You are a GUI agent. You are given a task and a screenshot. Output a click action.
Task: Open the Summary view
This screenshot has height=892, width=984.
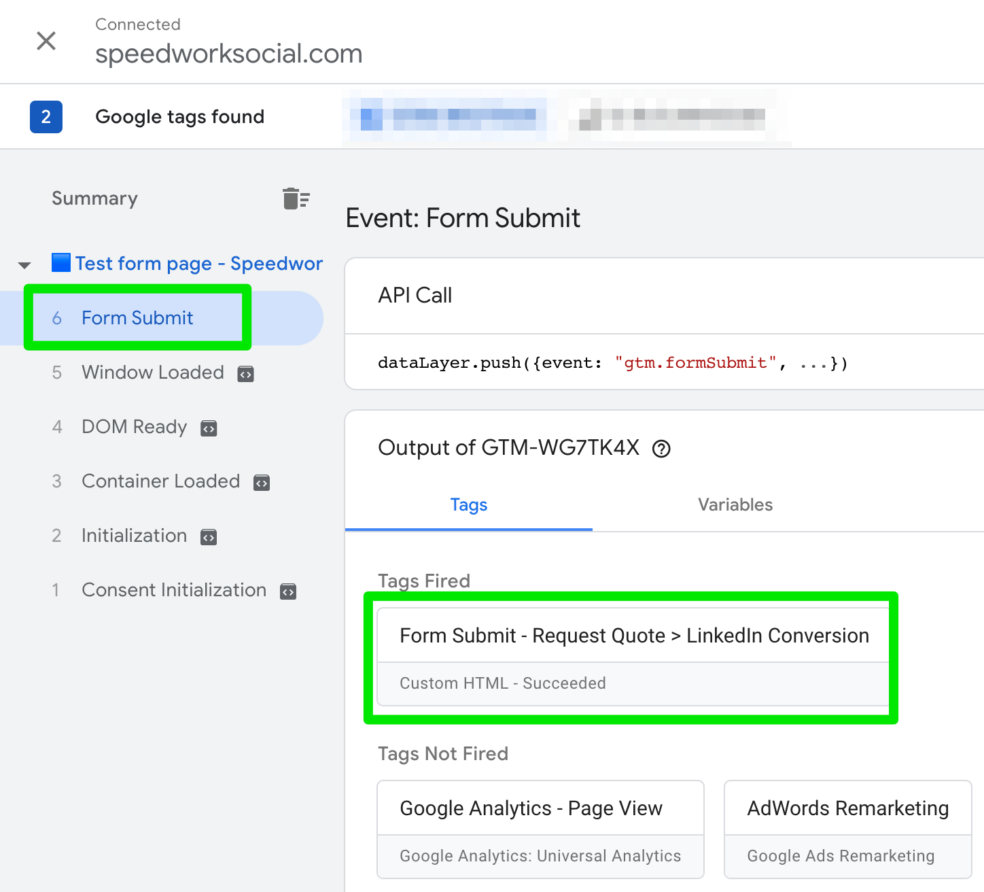coord(94,198)
